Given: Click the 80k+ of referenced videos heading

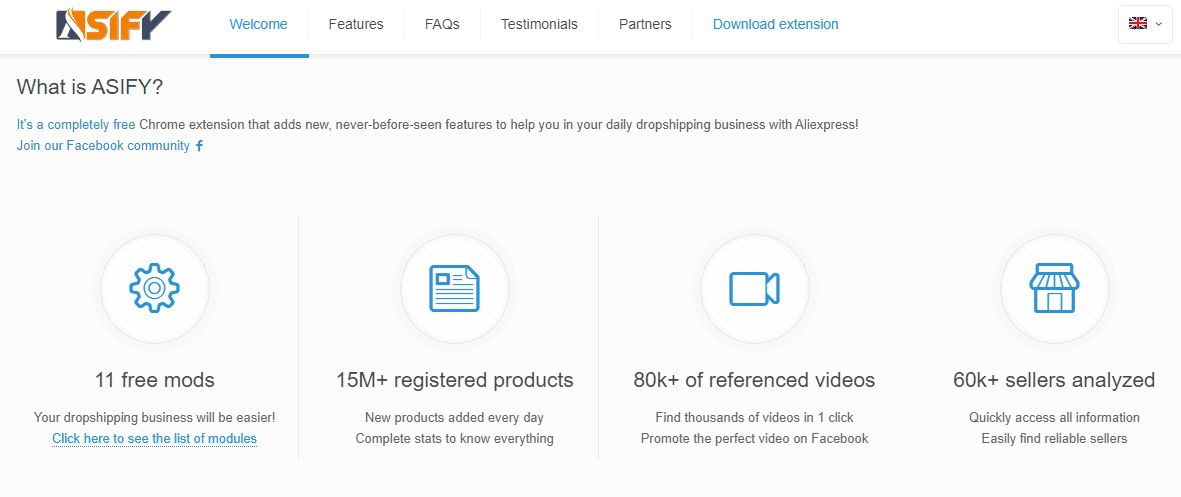Looking at the screenshot, I should click(754, 380).
